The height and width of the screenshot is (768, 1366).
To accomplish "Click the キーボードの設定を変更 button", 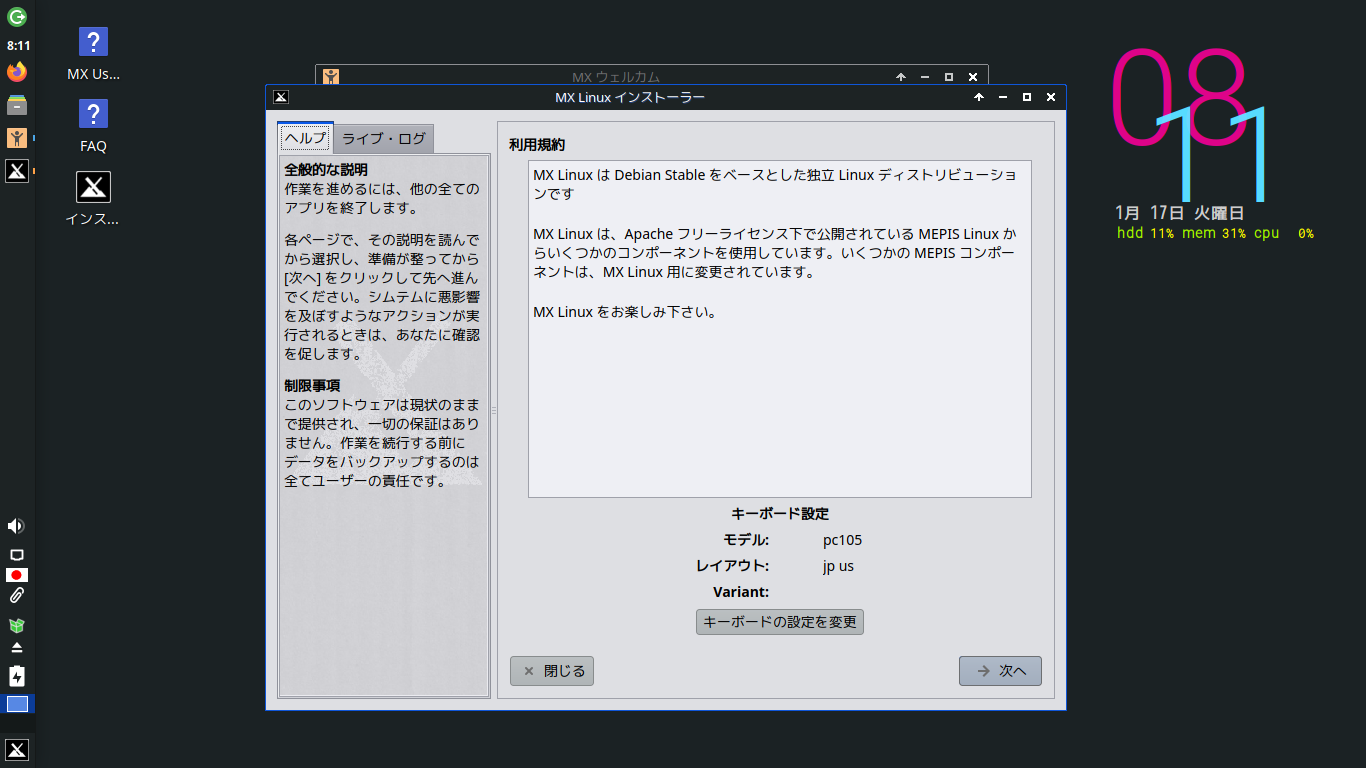I will click(780, 622).
